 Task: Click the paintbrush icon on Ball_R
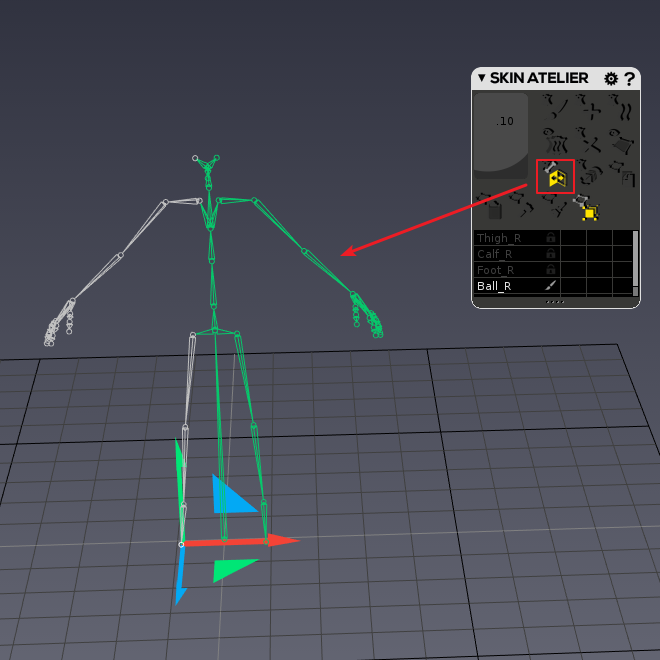pos(551,285)
